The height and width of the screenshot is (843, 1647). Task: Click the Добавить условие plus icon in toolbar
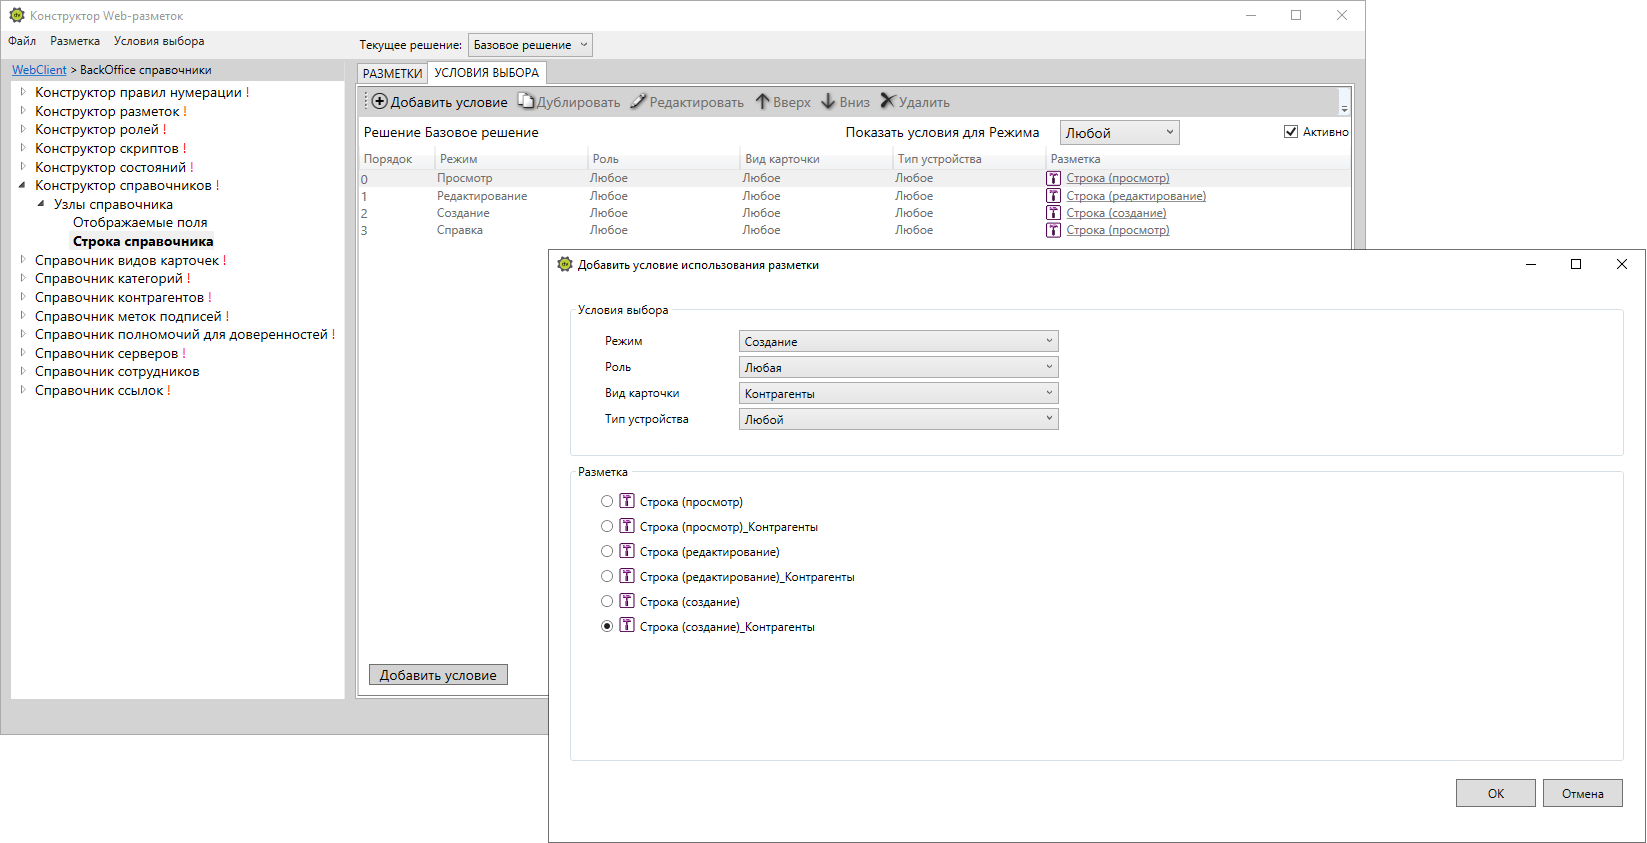pyautogui.click(x=379, y=102)
